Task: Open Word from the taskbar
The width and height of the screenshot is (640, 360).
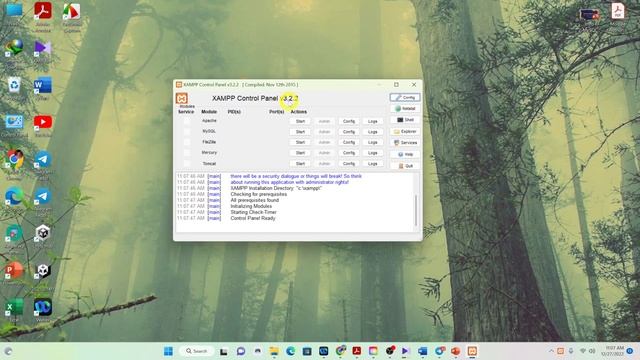Action: (x=422, y=351)
